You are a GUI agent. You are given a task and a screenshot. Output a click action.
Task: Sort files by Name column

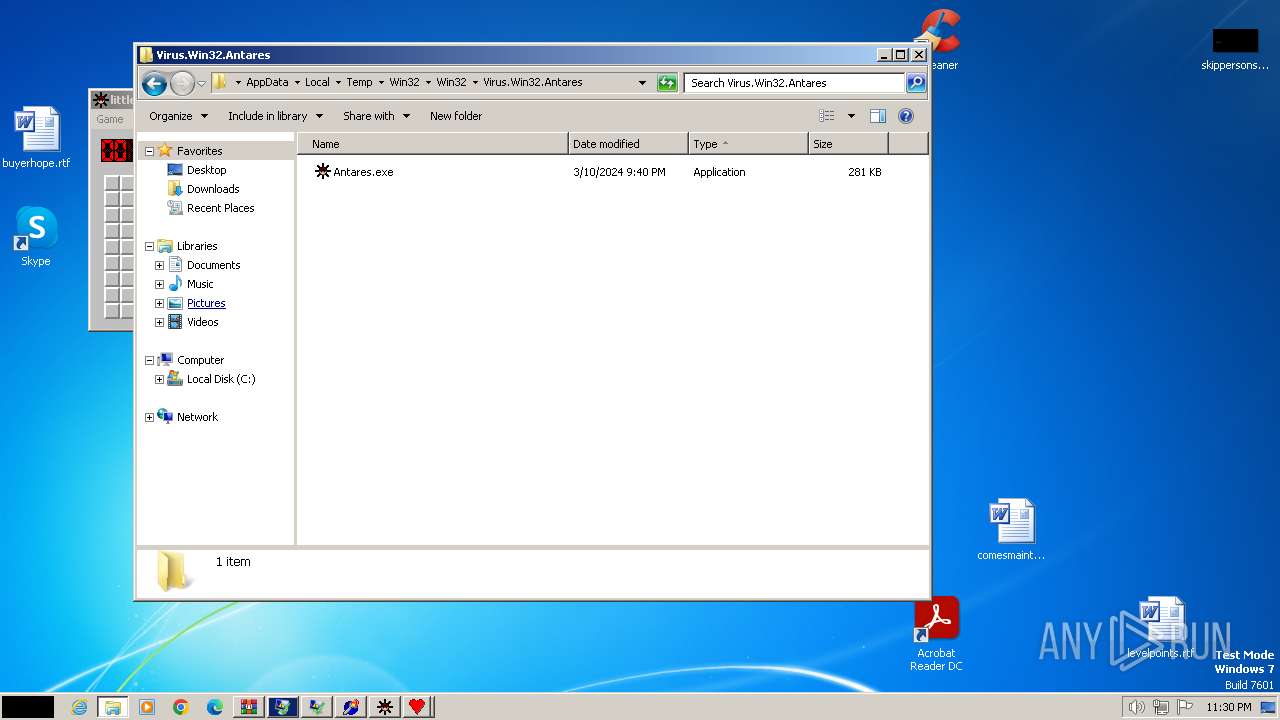433,144
